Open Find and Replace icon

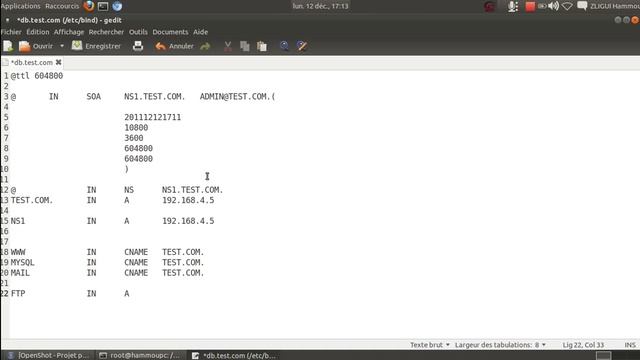pos(302,46)
